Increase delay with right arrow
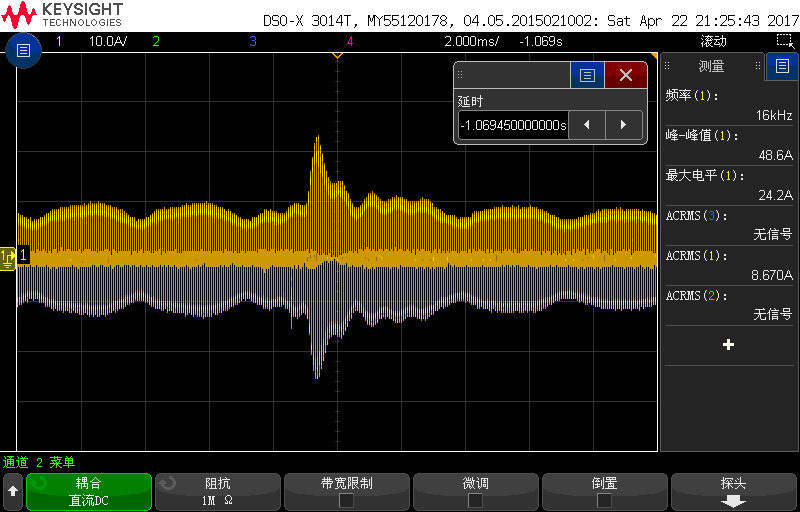800x512 pixels. (623, 124)
